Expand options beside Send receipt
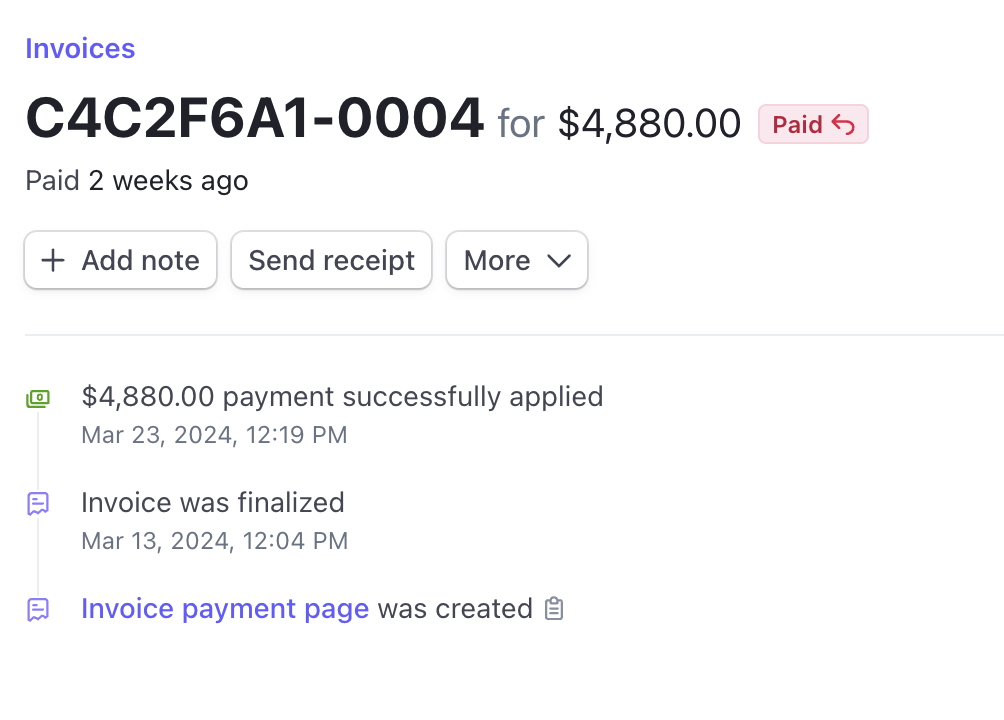1004x720 pixels. [517, 260]
